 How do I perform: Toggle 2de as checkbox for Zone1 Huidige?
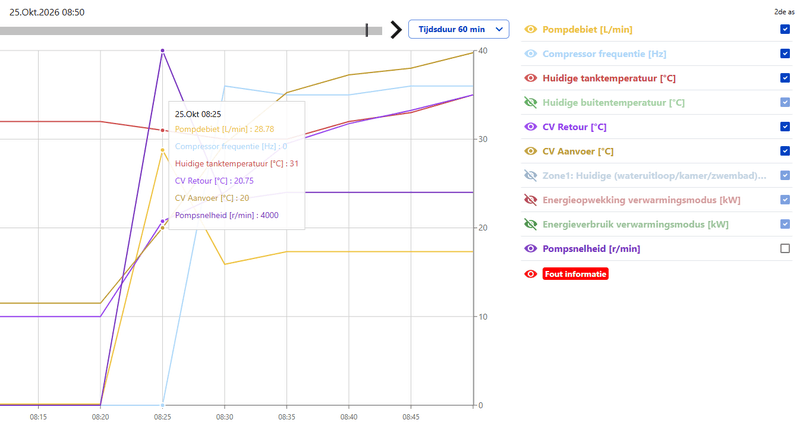[x=785, y=175]
